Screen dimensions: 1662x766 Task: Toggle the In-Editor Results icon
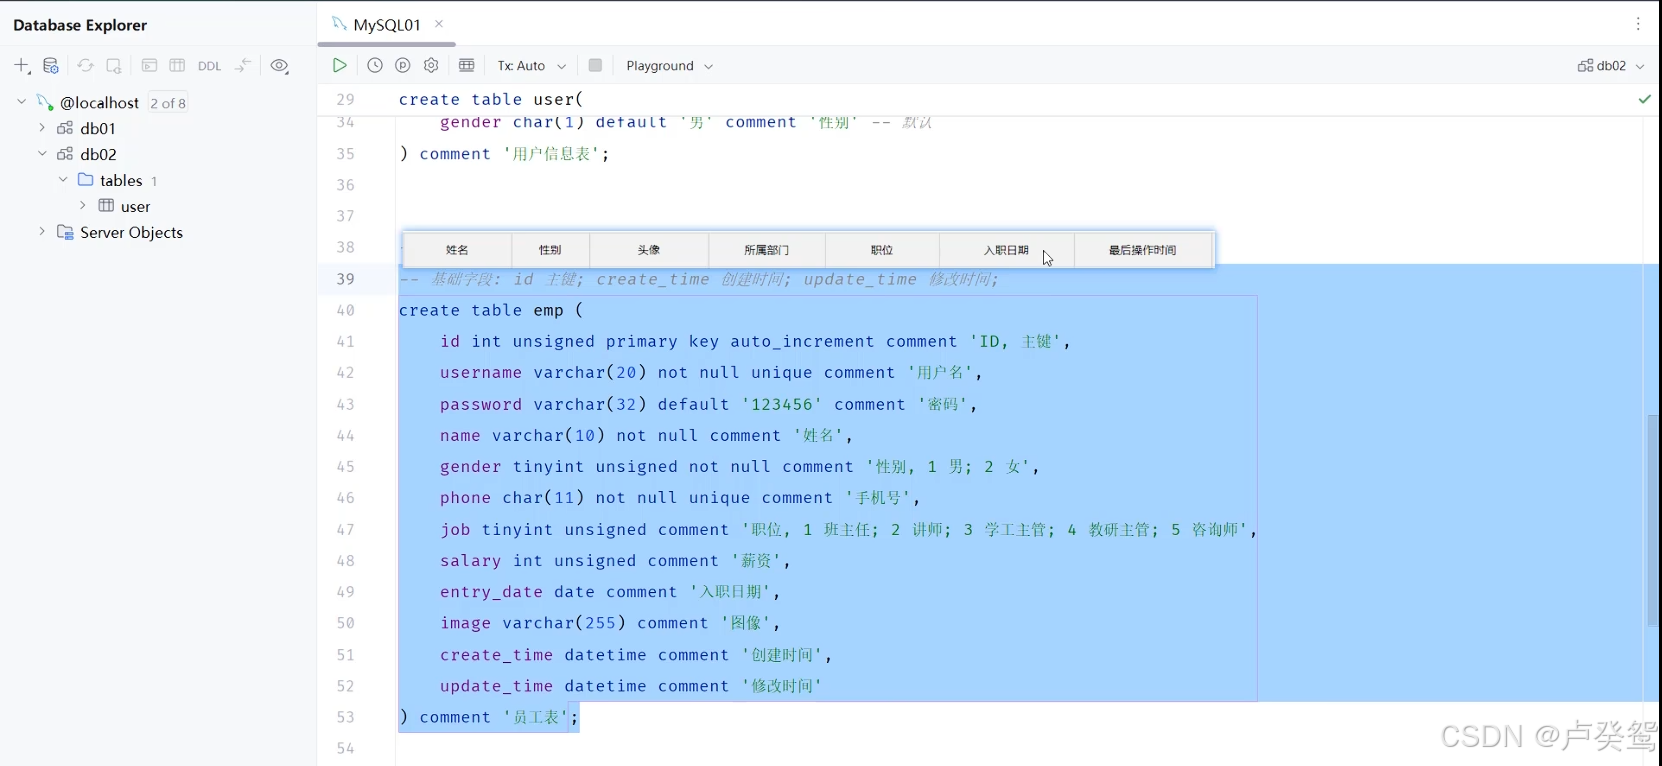pyautogui.click(x=467, y=65)
